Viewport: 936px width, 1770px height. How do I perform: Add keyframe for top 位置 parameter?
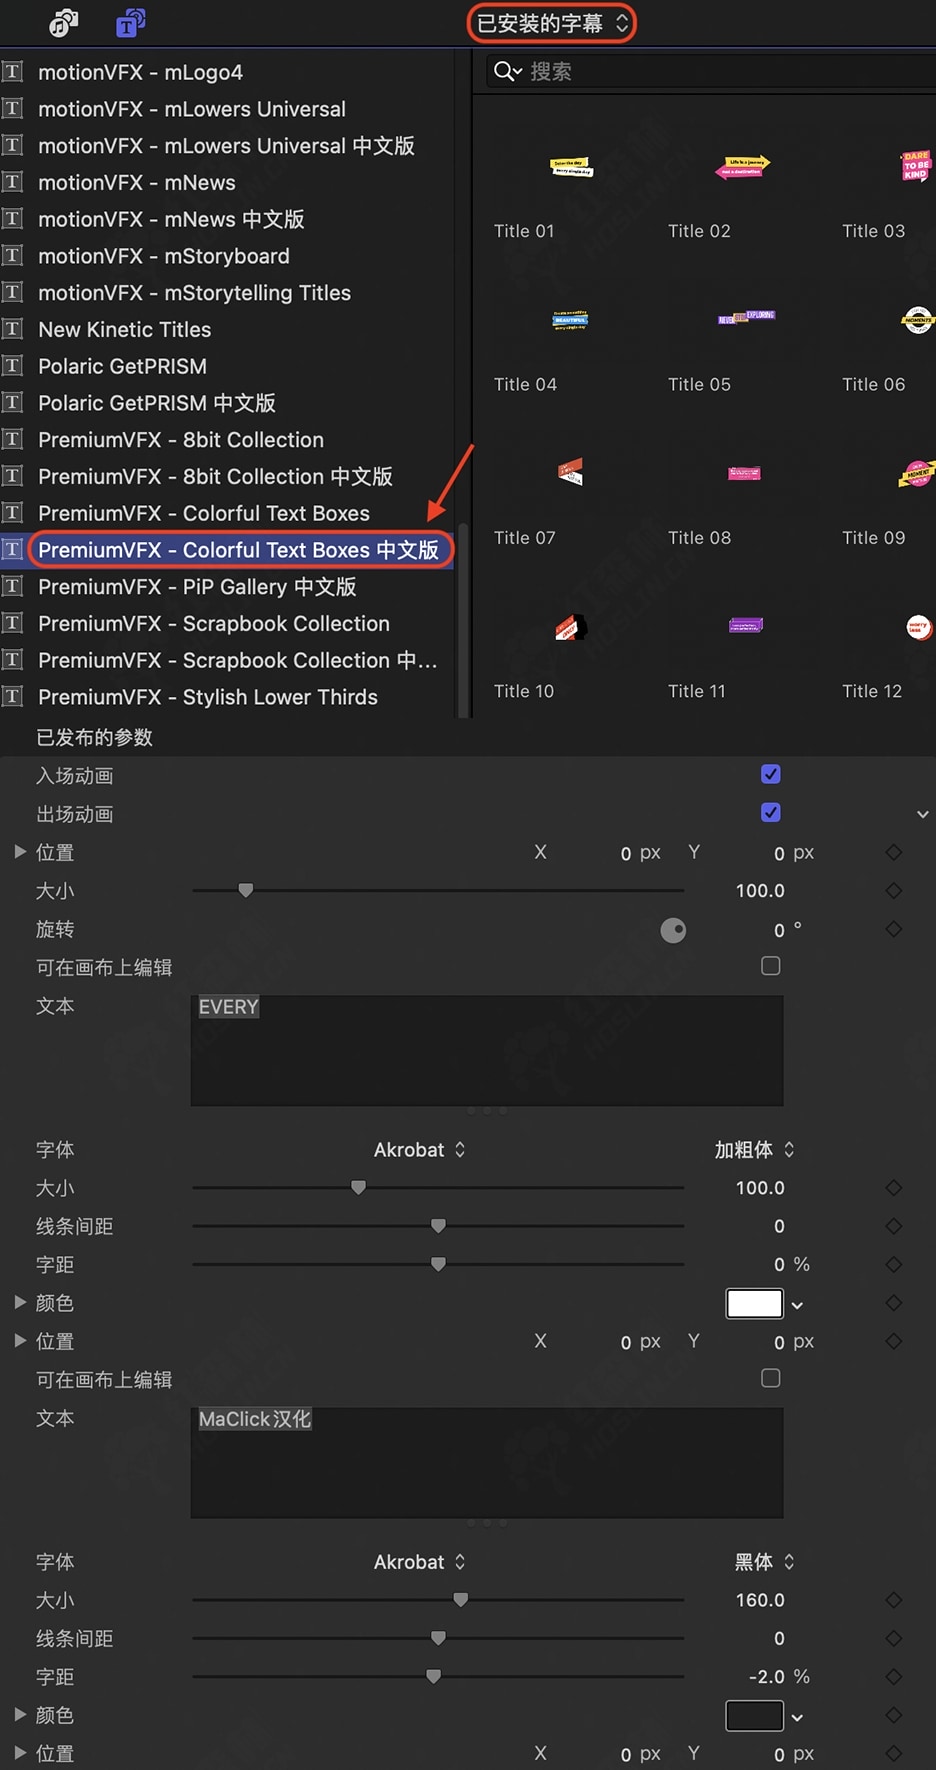[894, 852]
